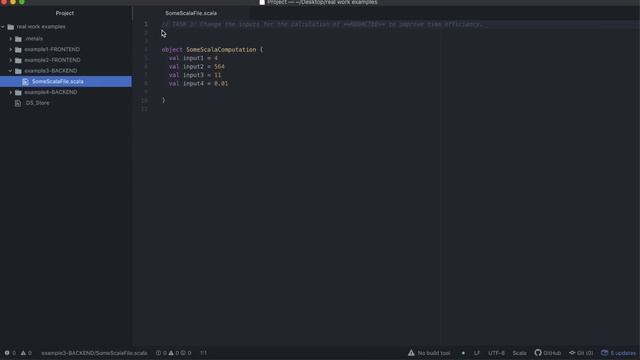Click the document icon in title bar

262,2
